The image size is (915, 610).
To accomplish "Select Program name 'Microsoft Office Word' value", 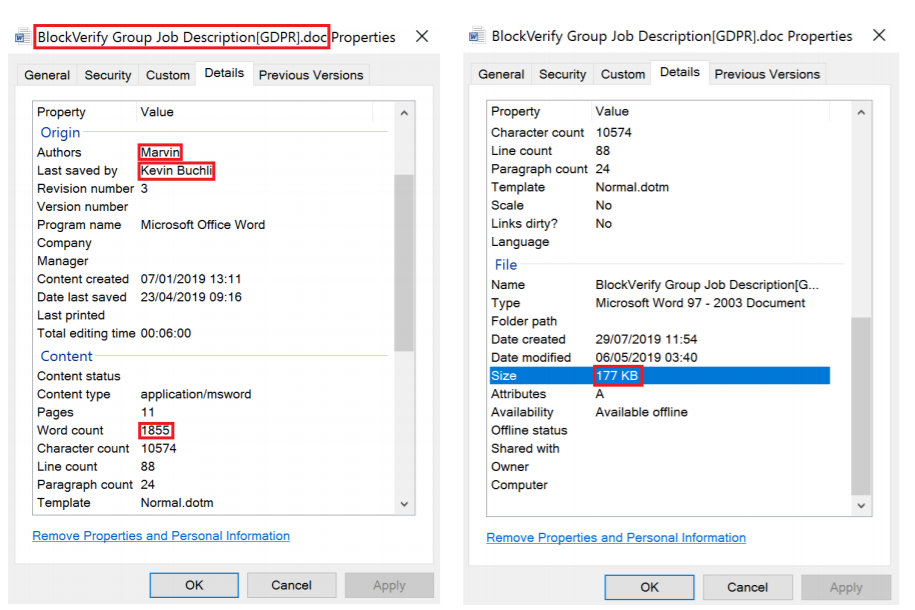I will [203, 225].
